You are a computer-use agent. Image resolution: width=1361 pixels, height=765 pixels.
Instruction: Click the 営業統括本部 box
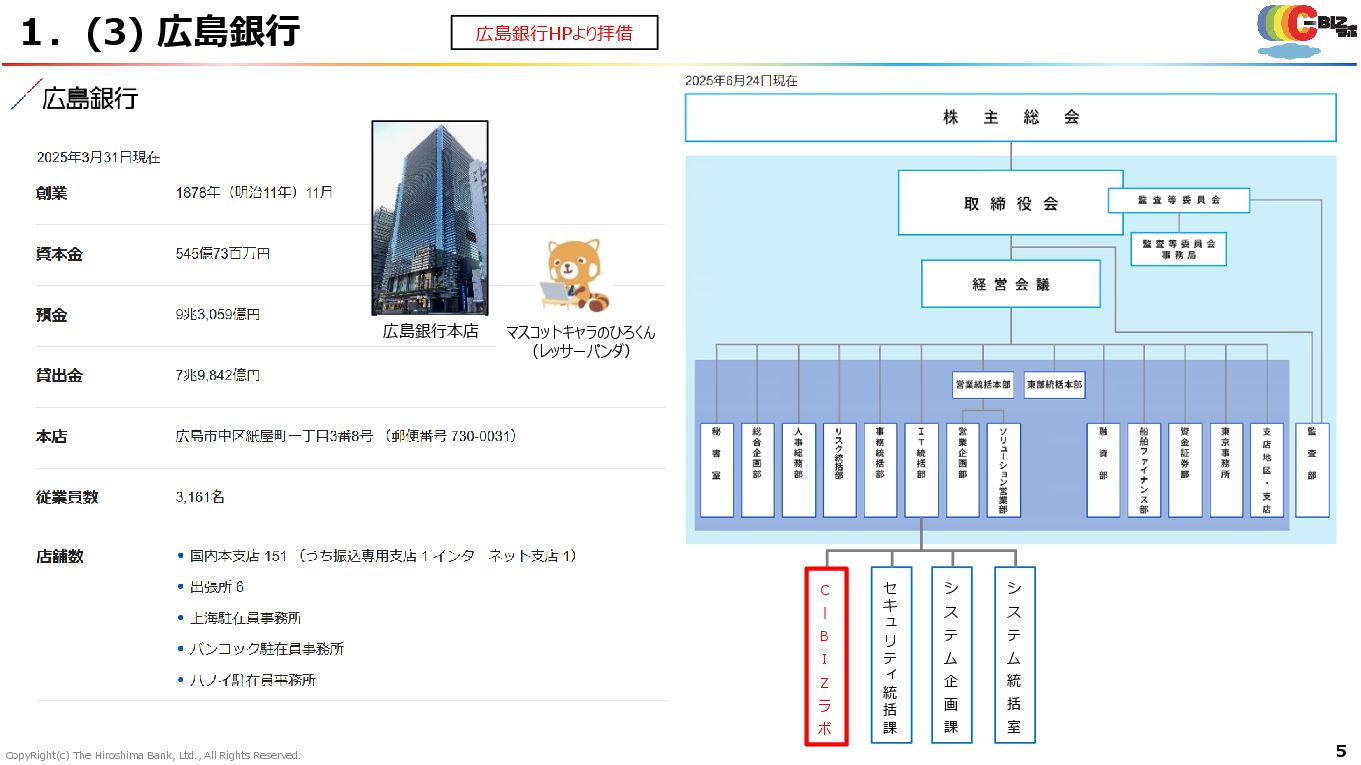pos(982,385)
